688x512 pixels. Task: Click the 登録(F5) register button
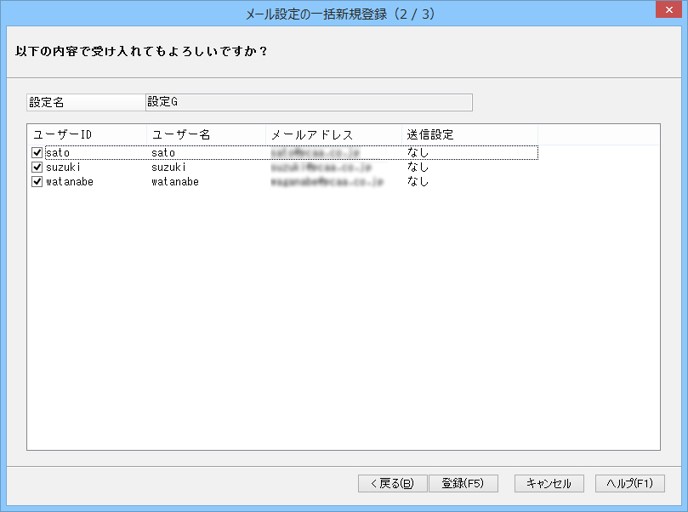(463, 483)
